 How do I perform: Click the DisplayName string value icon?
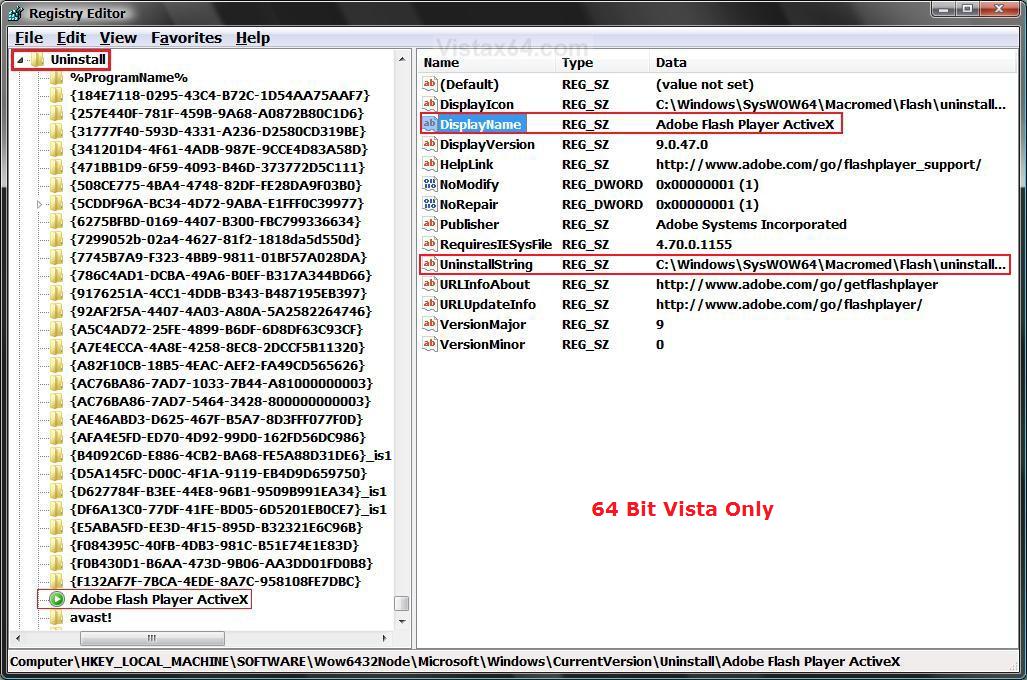pyautogui.click(x=430, y=124)
